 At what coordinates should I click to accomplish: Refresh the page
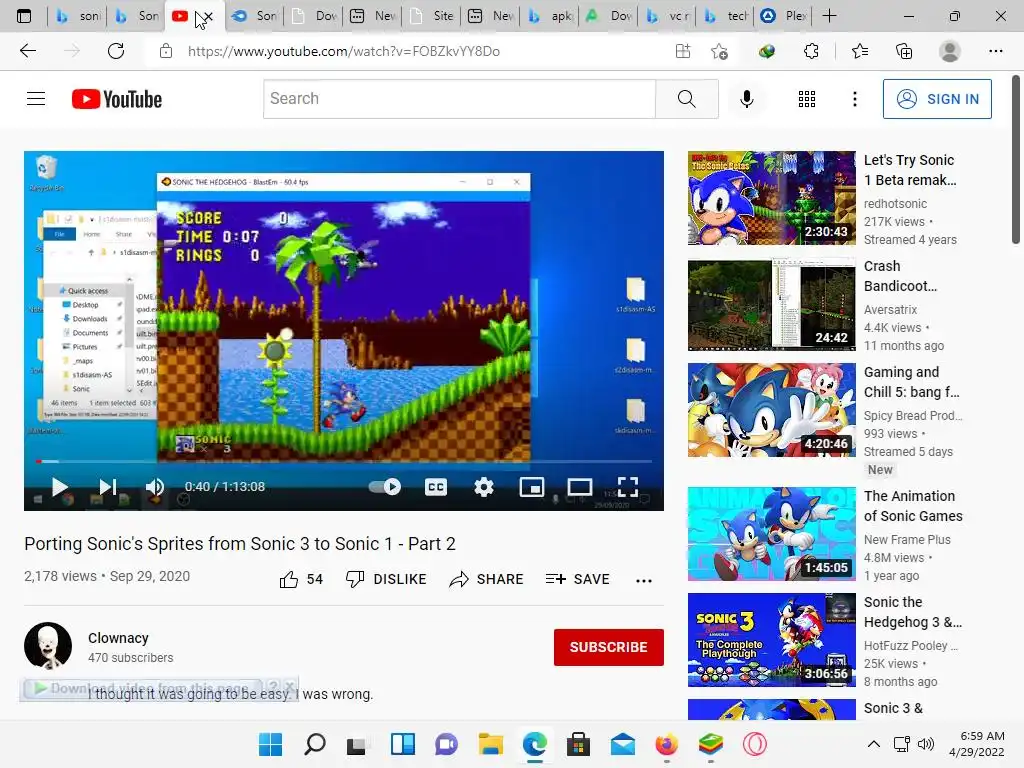(x=116, y=51)
